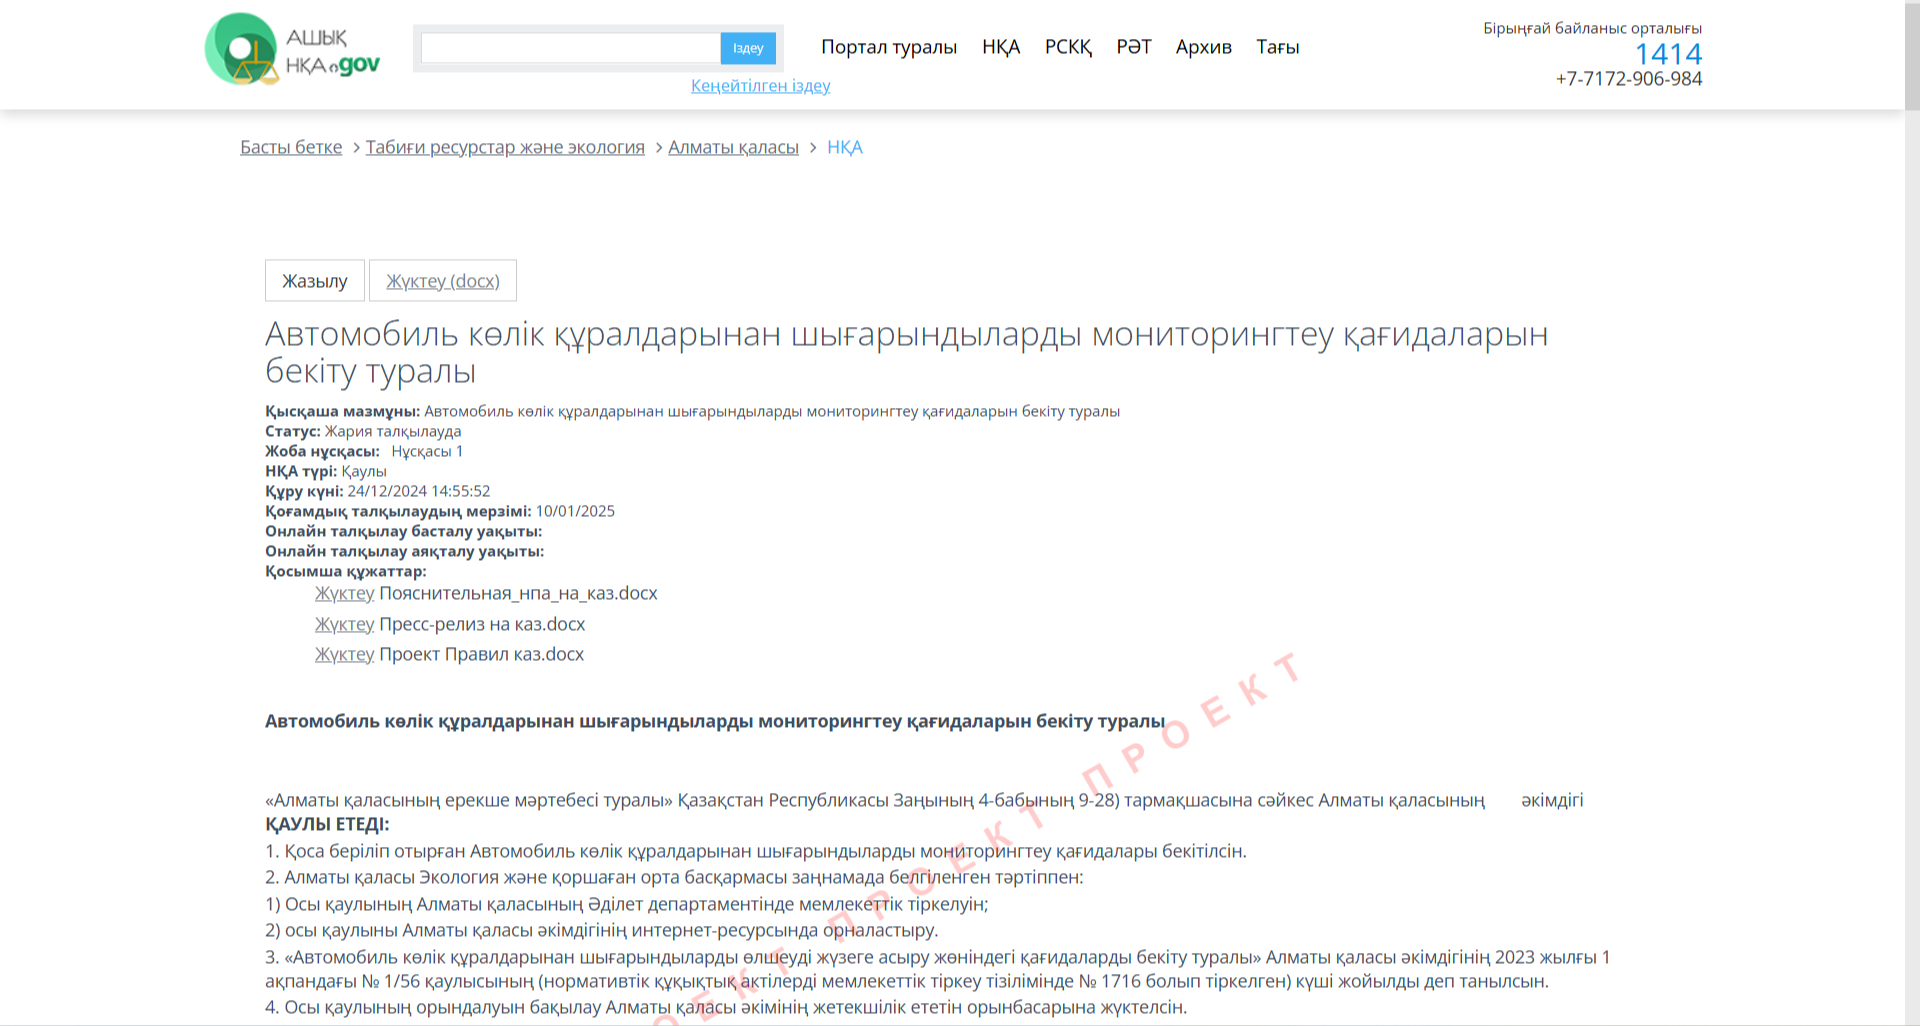The image size is (1920, 1026).
Task: Download Проект Правил каз.docx attachment
Action: 344,654
